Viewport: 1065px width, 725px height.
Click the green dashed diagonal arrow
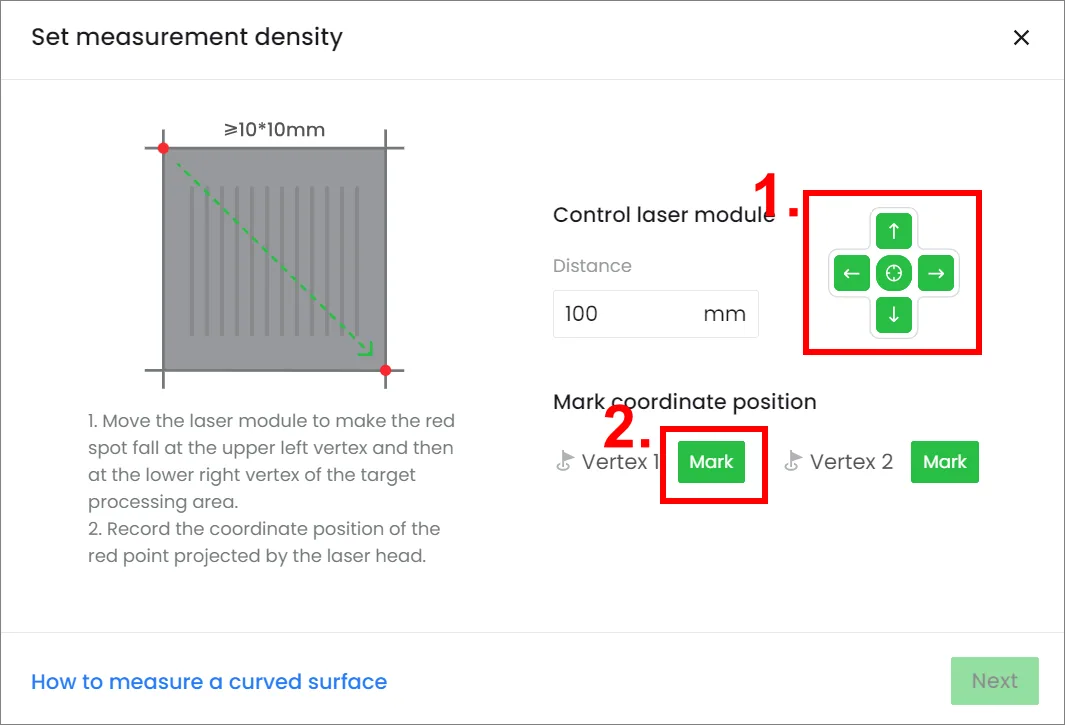tap(274, 259)
